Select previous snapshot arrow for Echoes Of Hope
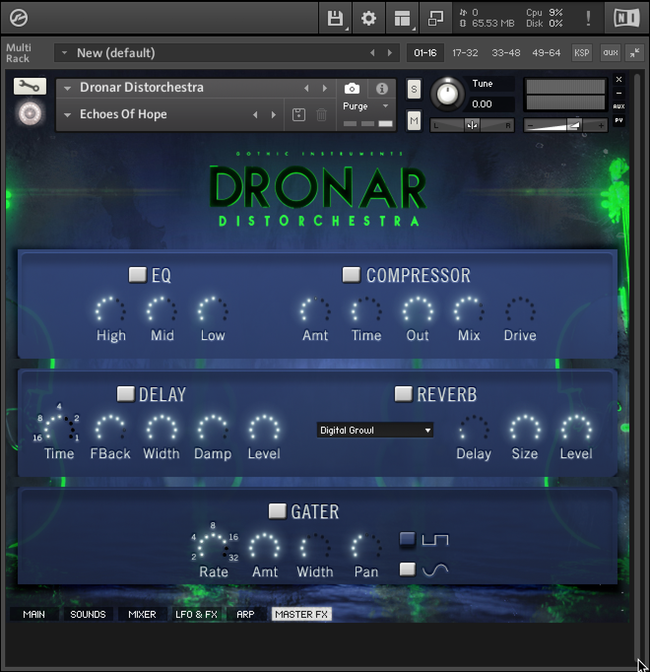 (255, 115)
